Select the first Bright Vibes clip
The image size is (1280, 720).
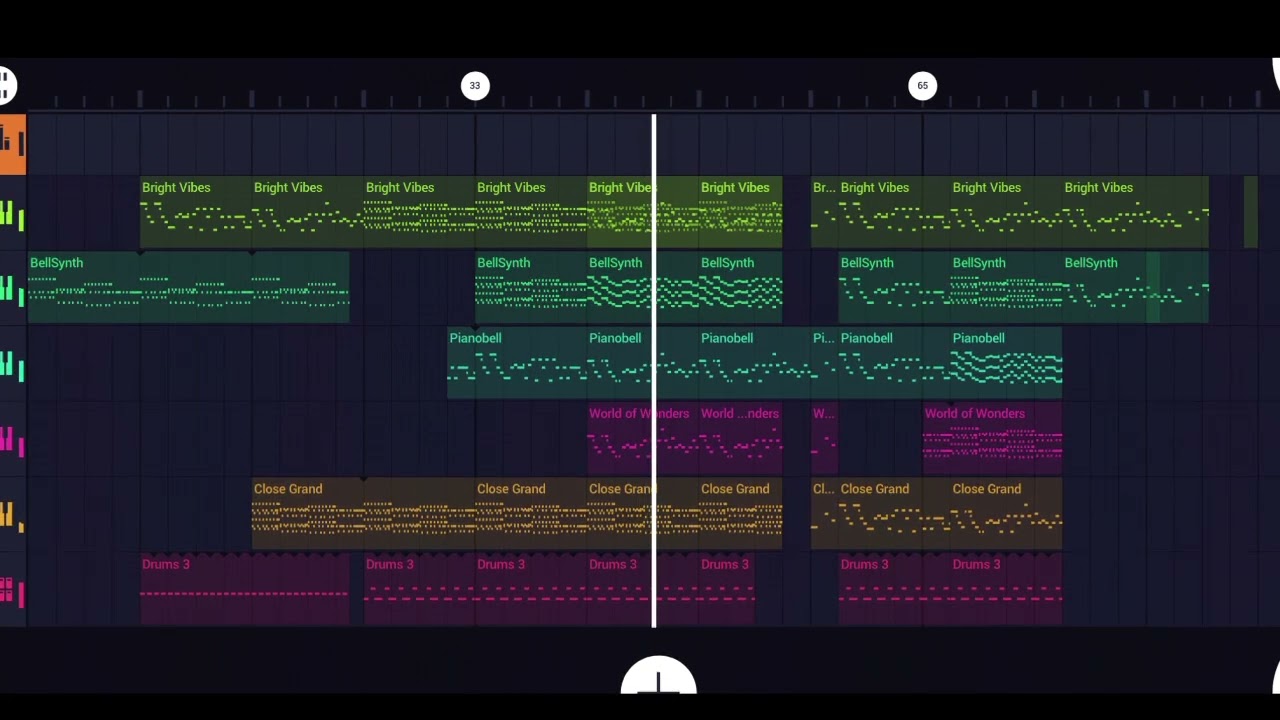point(196,212)
